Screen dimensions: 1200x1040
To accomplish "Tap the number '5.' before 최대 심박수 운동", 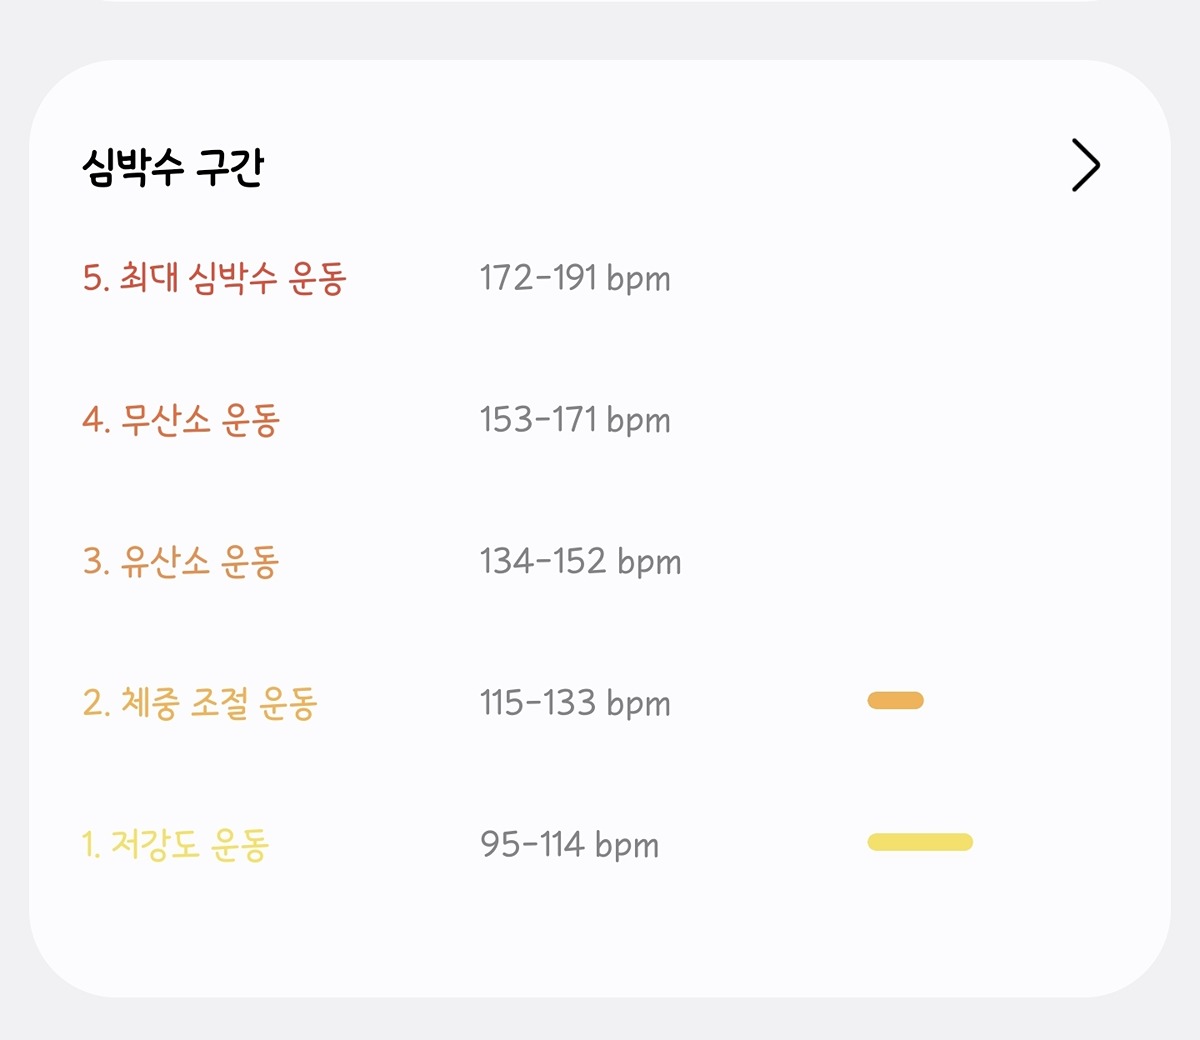I will (x=95, y=278).
